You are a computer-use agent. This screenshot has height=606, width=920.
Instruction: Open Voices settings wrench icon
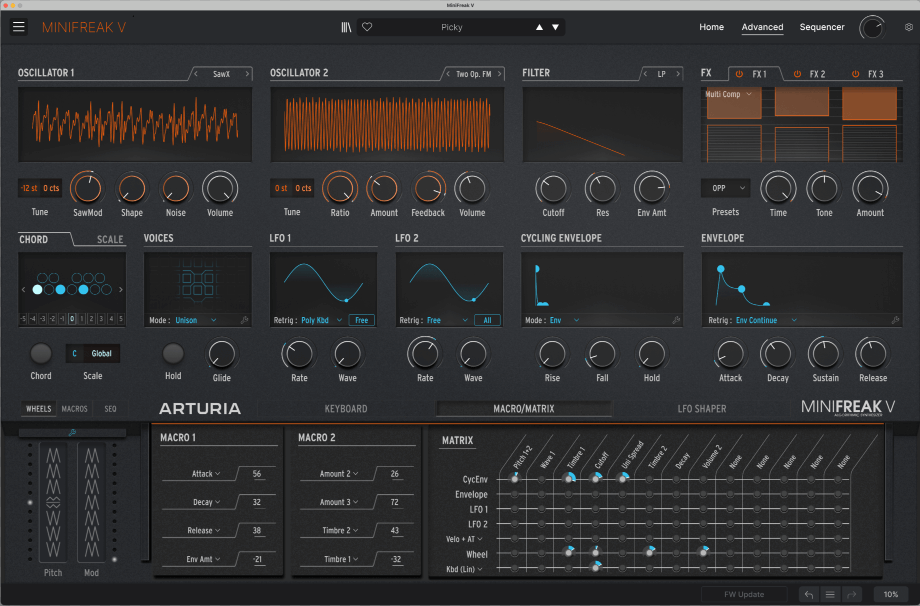click(244, 320)
